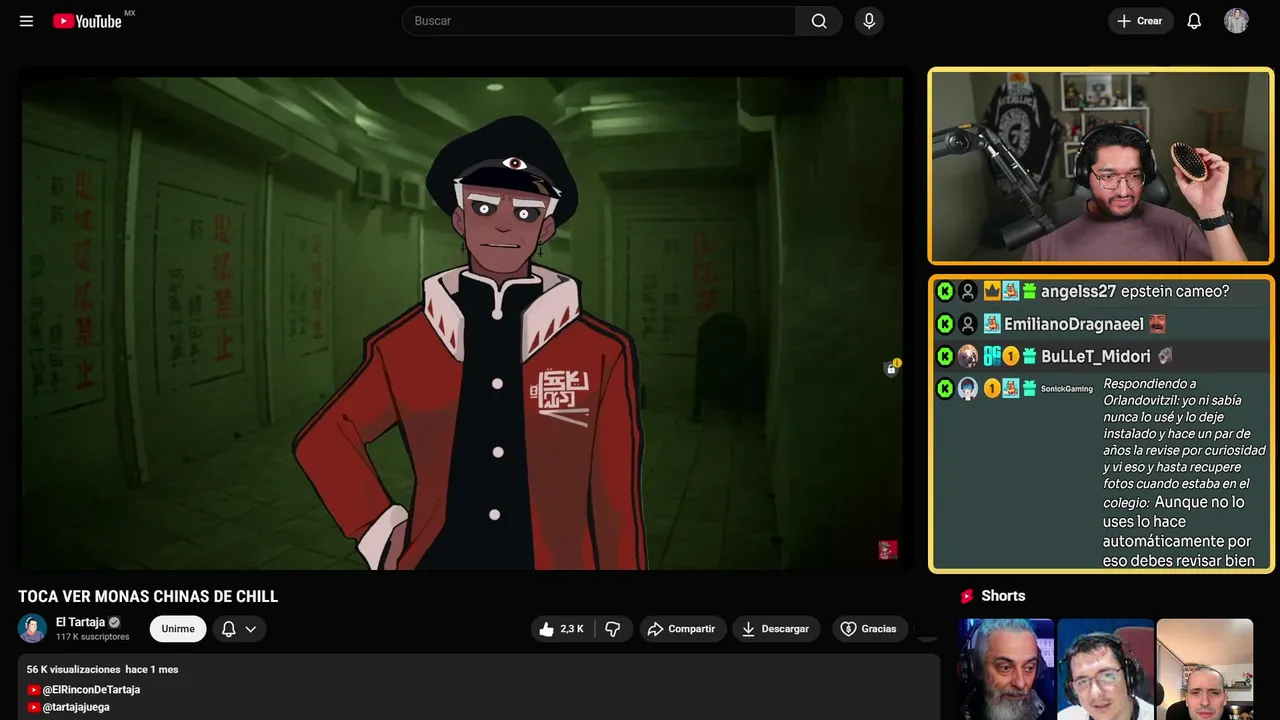Viewport: 1280px width, 720px height.
Task: Open the @ElRinconDeTartaja link
Action: click(x=91, y=690)
